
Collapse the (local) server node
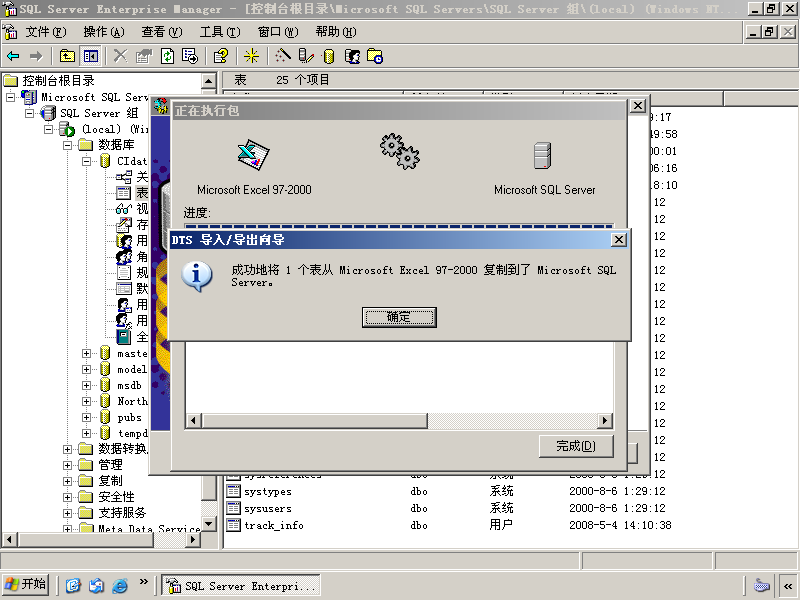coord(48,129)
